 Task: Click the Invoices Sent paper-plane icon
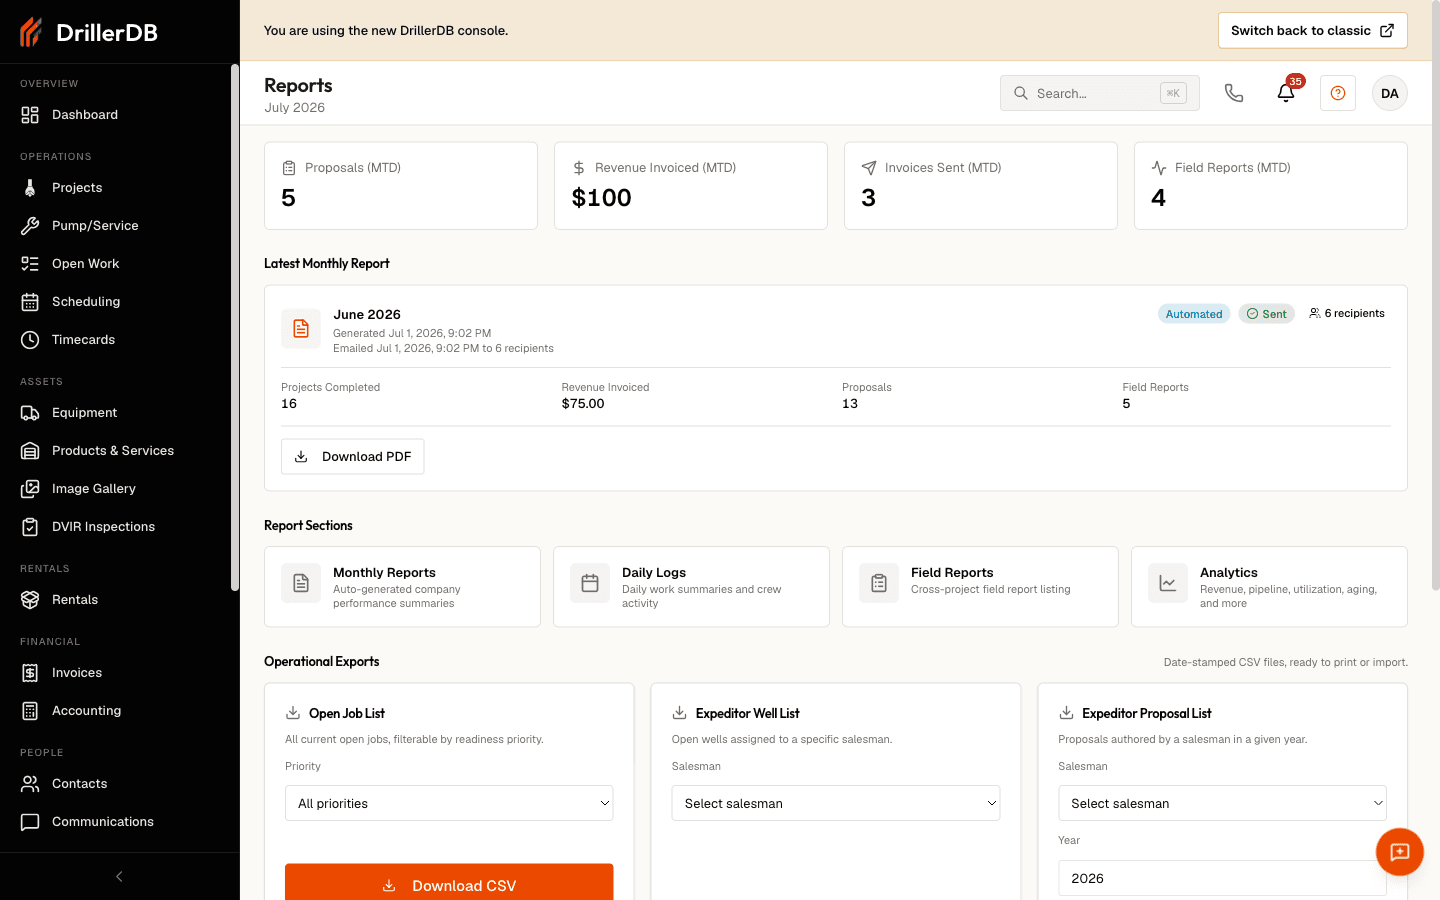868,168
